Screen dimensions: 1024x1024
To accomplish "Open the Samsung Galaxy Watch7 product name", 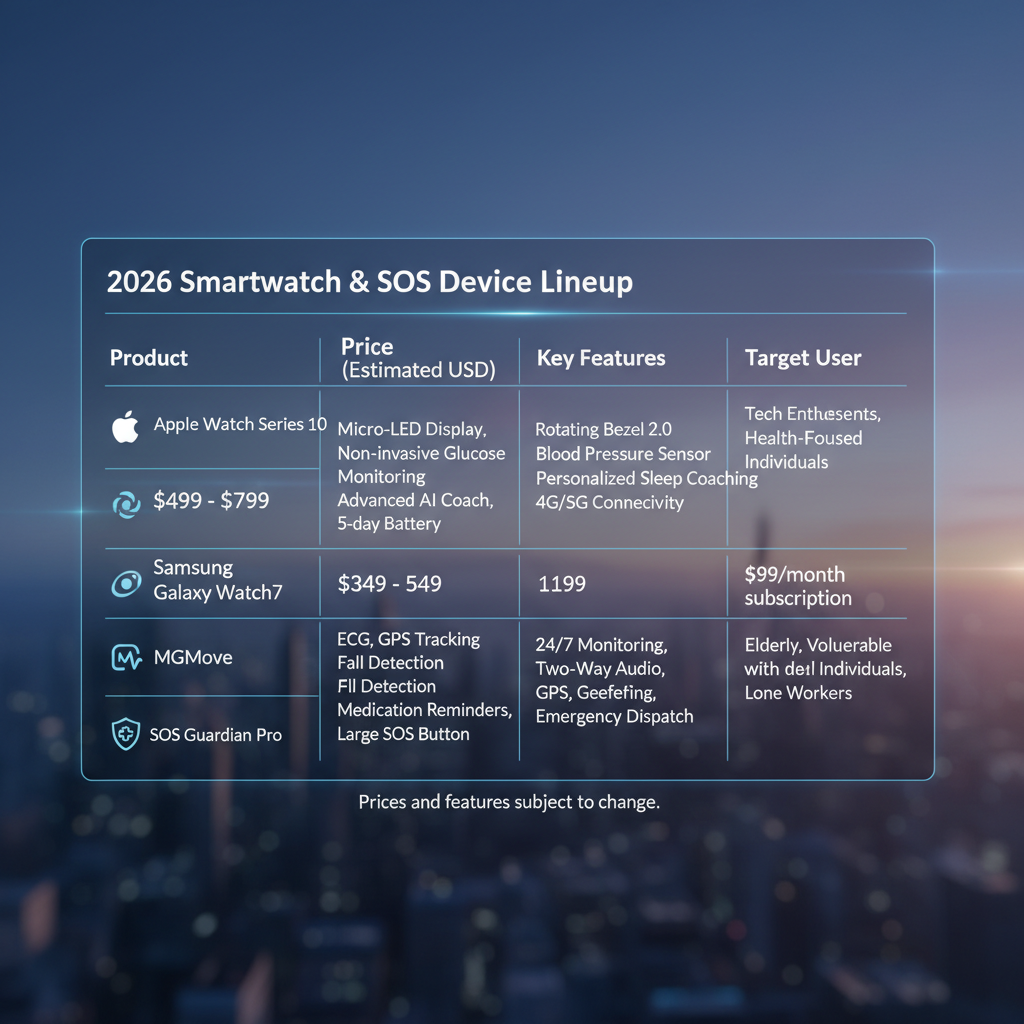I will 217,580.
